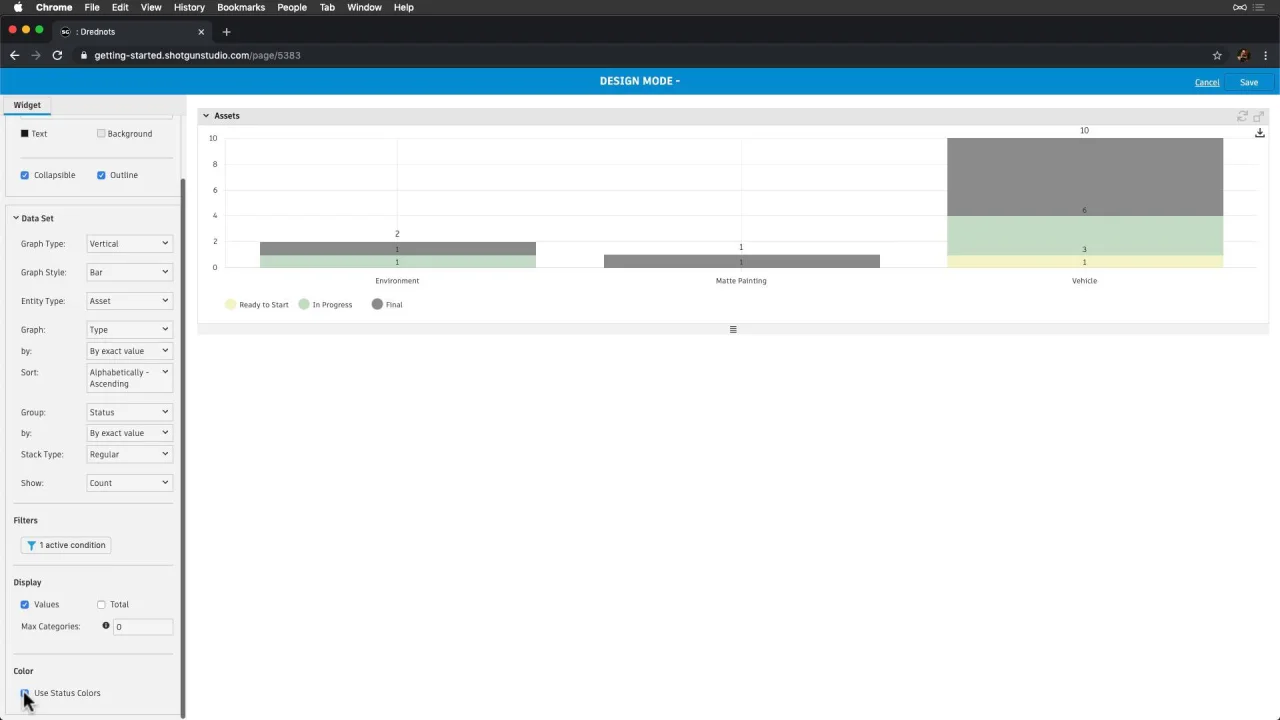Click the Chrome profile avatar
1280x720 pixels.
point(1243,55)
